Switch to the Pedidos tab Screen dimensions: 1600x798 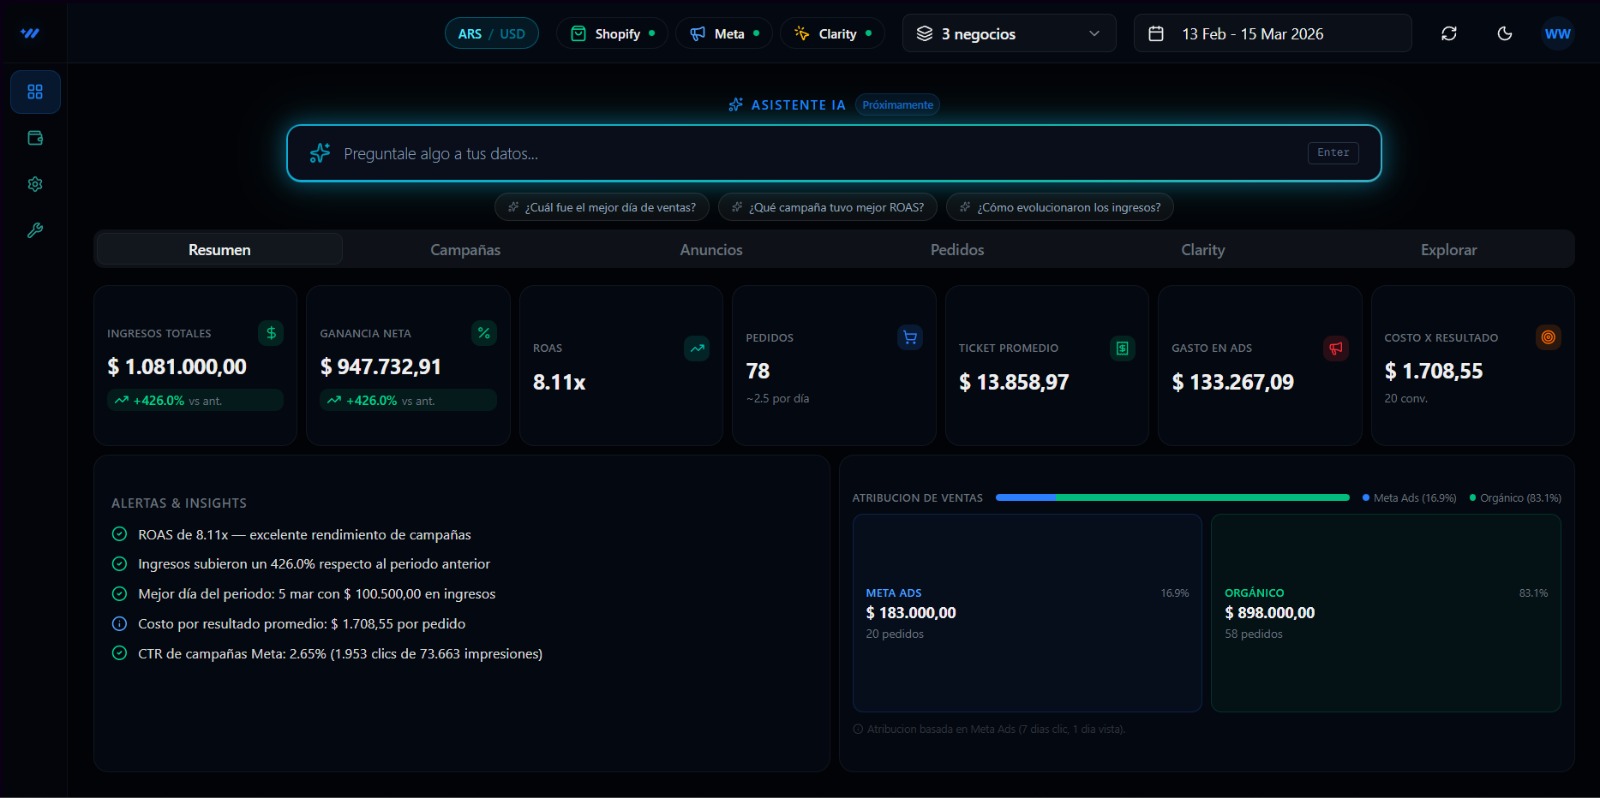957,249
